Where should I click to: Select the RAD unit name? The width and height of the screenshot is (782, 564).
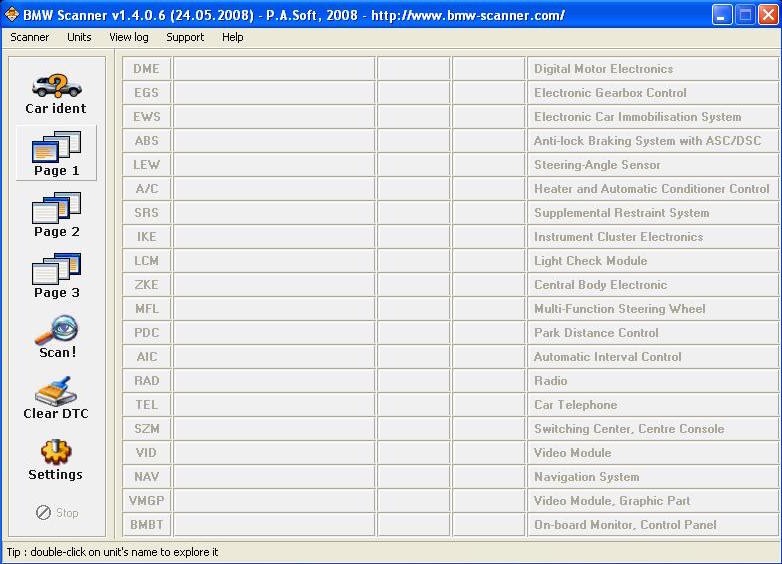147,380
